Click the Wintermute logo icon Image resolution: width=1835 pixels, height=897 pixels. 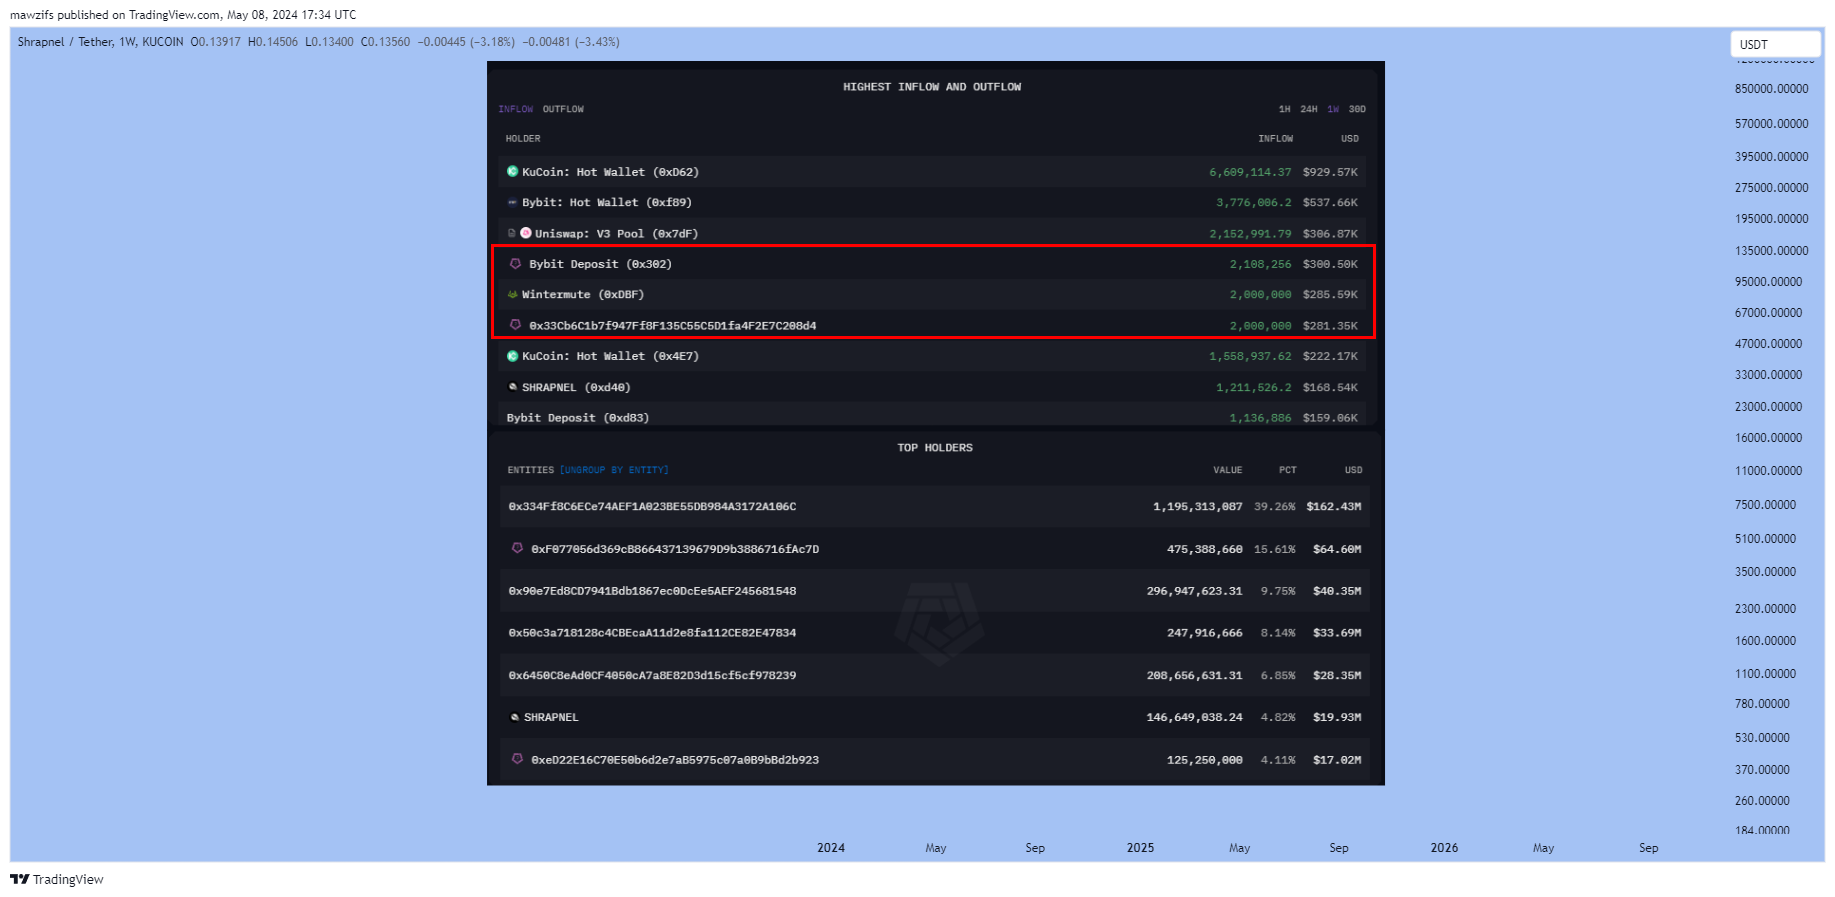click(x=512, y=295)
